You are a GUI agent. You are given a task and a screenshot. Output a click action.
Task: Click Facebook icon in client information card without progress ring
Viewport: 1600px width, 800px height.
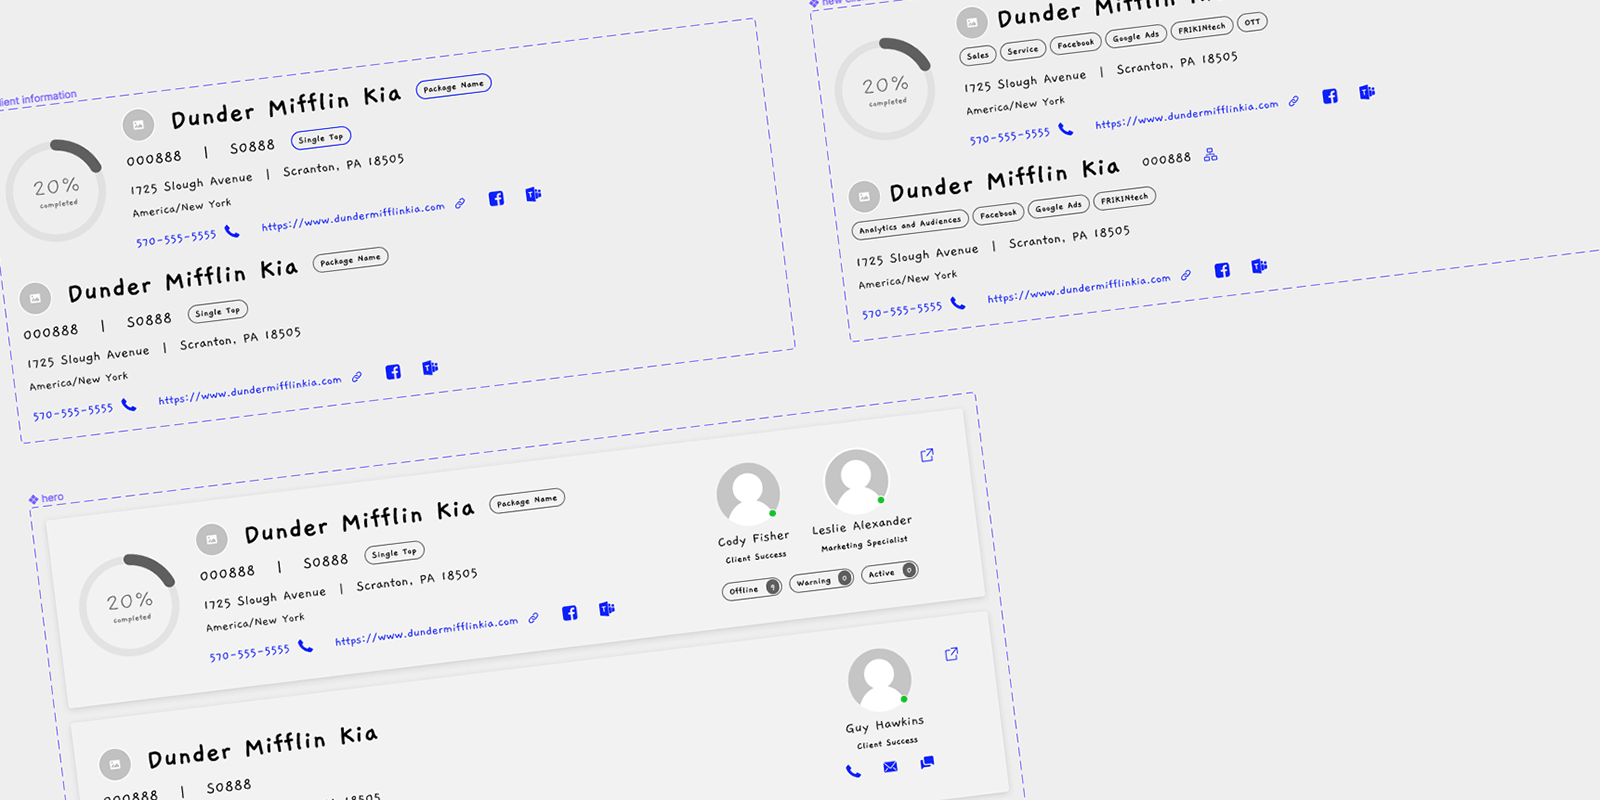click(393, 372)
